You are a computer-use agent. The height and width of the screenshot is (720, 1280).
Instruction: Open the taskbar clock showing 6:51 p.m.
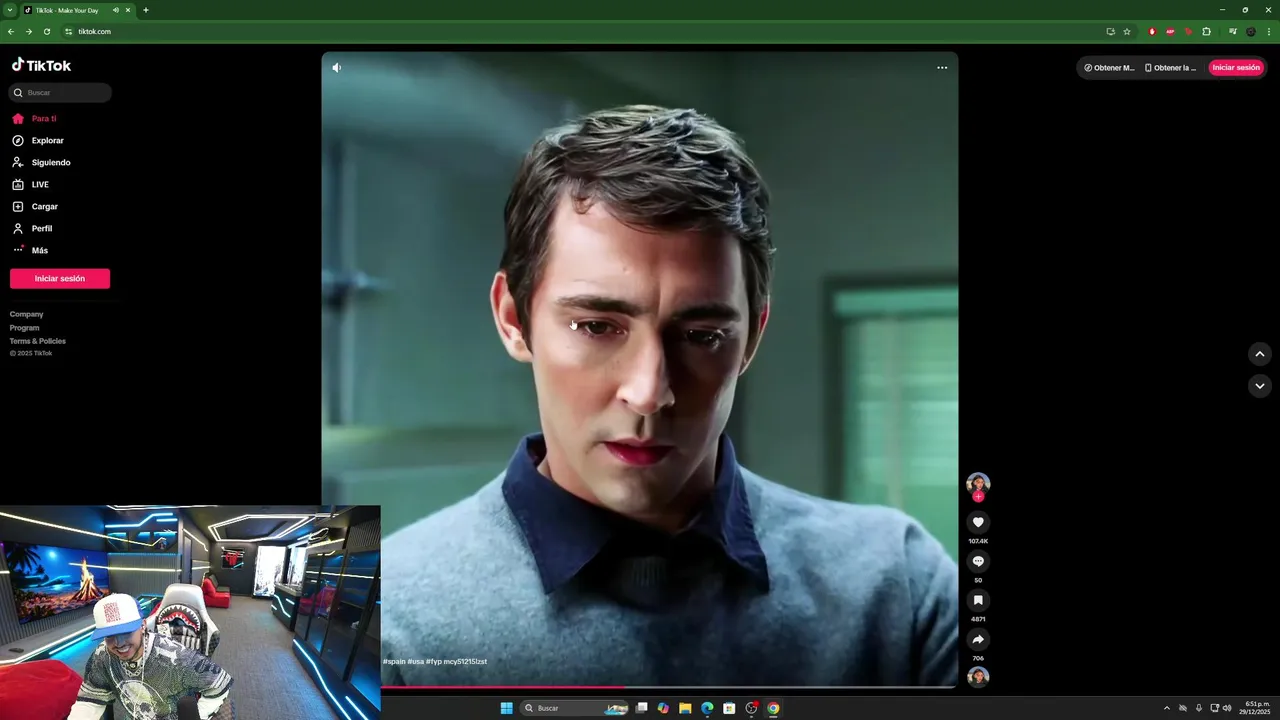tap(1256, 708)
